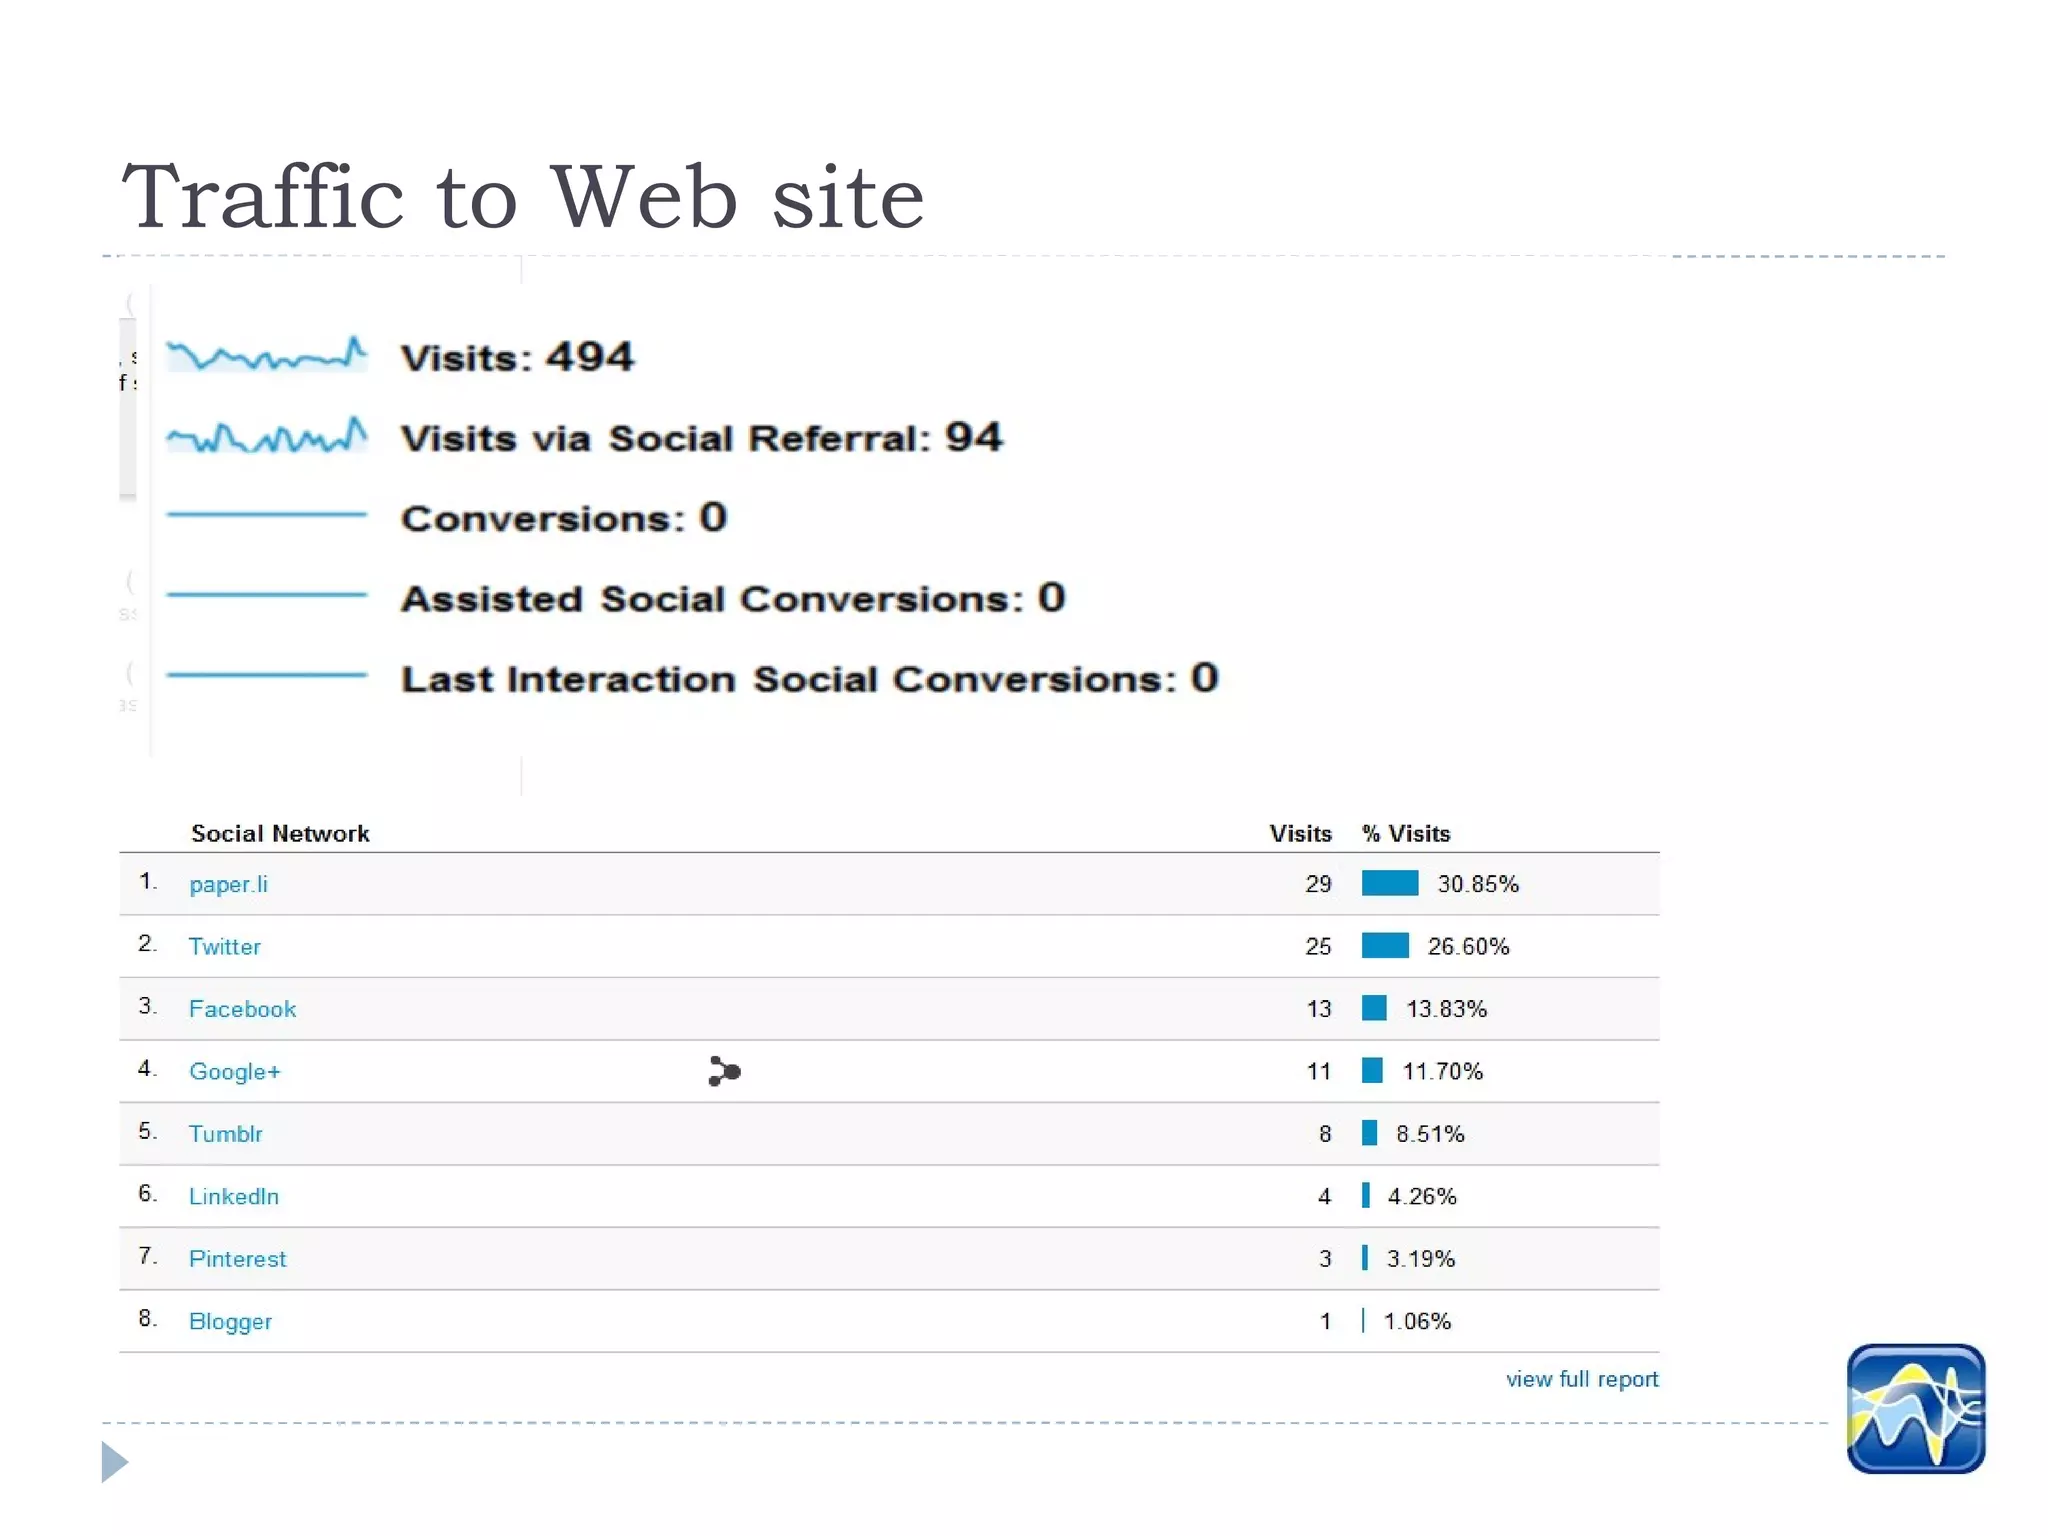Select the 3.19% value for Pinterest
This screenshot has height=1536, width=2048.
[1420, 1258]
